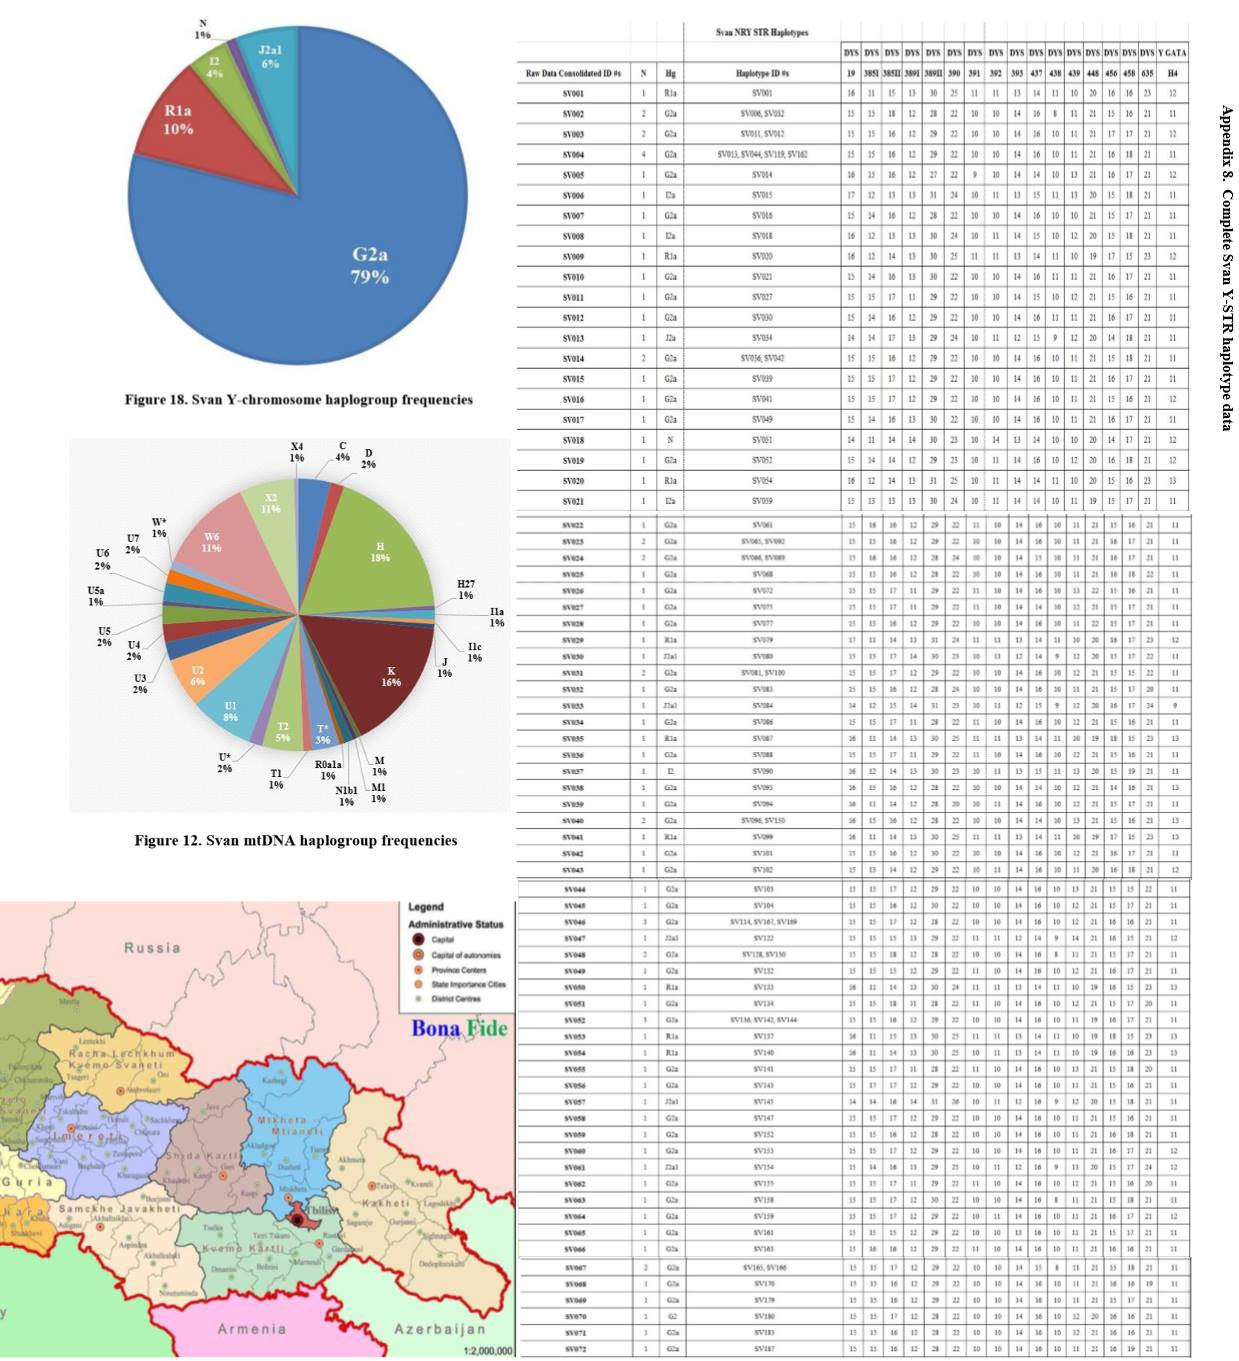Click the Province Centers legend icon
1239x1361 pixels.
tap(418, 970)
